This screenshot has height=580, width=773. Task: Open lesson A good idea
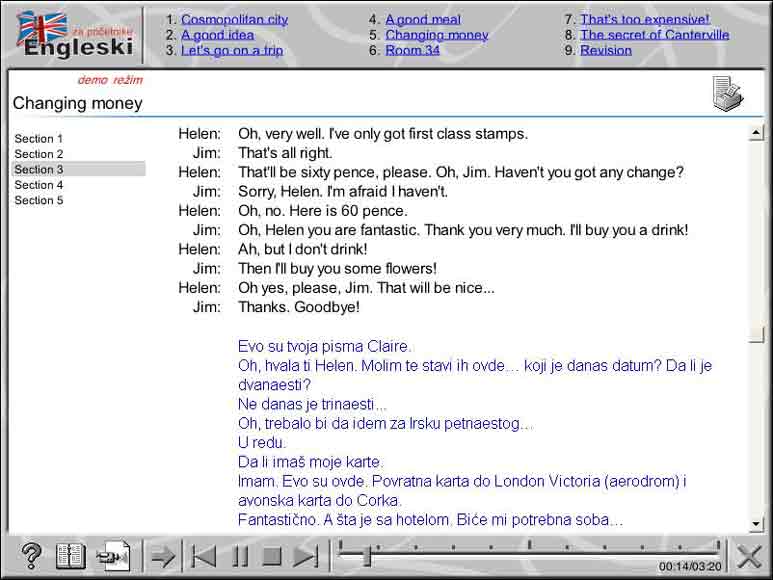pyautogui.click(x=217, y=35)
